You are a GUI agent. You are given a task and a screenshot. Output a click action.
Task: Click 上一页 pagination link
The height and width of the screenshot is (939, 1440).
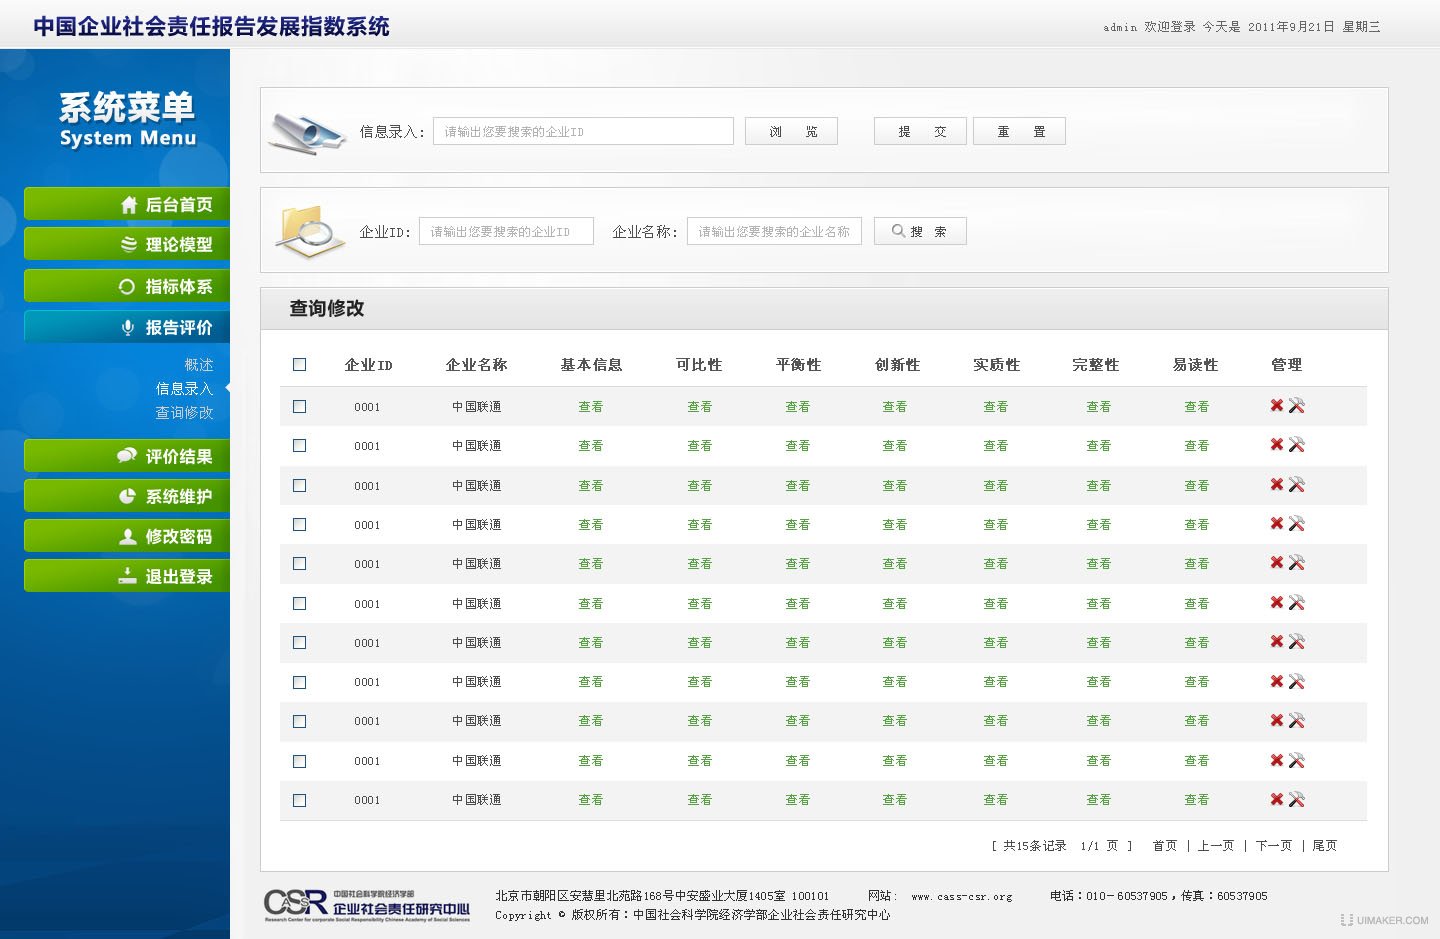click(x=1216, y=846)
